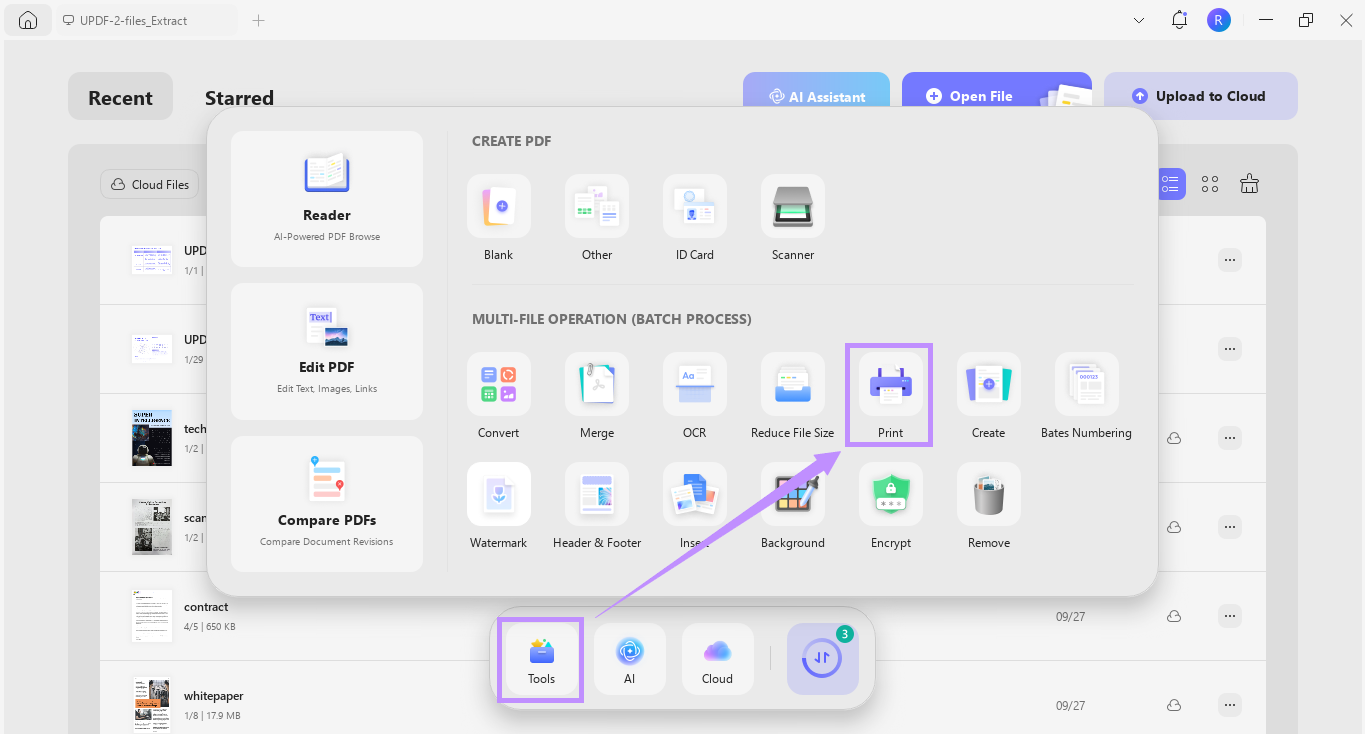Open more options for the tech row

1230,438
